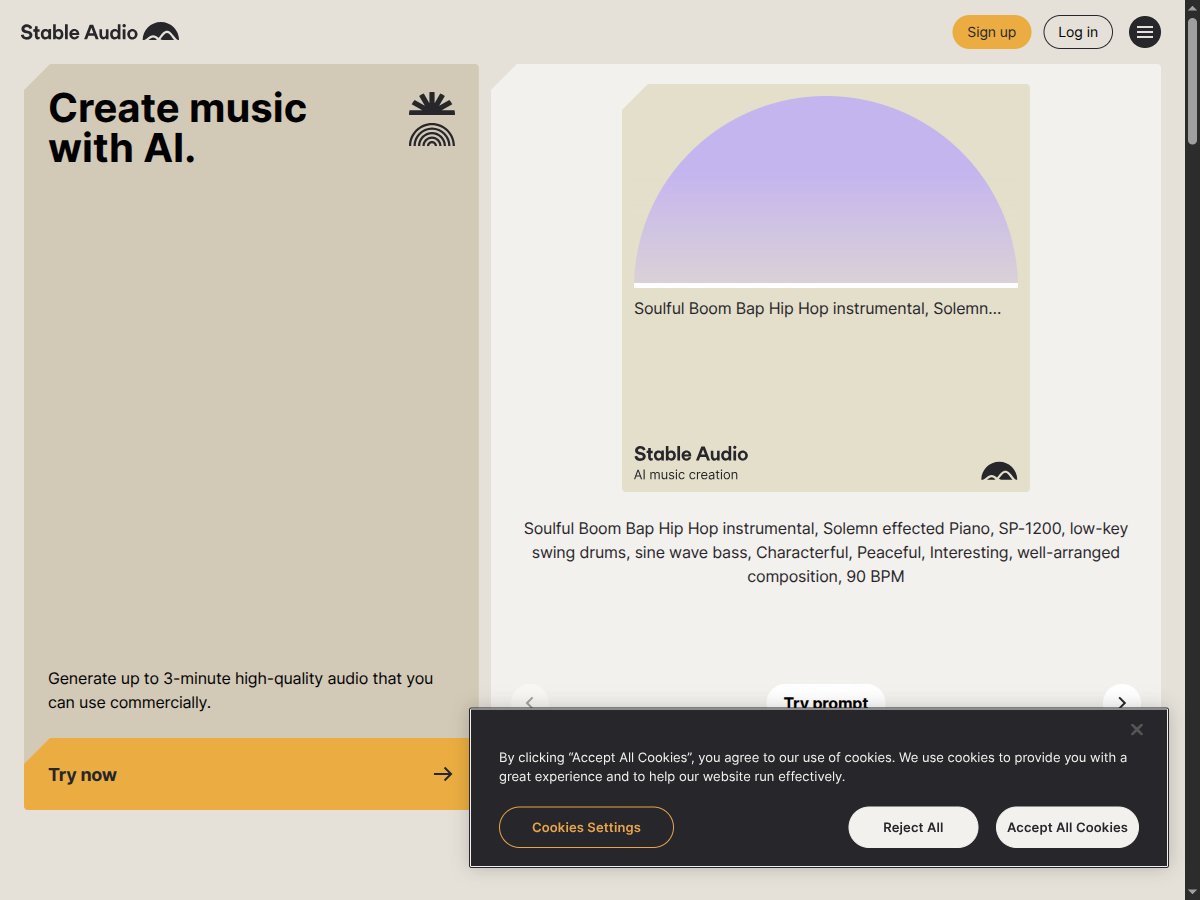Accept All Cookies
The height and width of the screenshot is (900, 1200).
(1067, 827)
